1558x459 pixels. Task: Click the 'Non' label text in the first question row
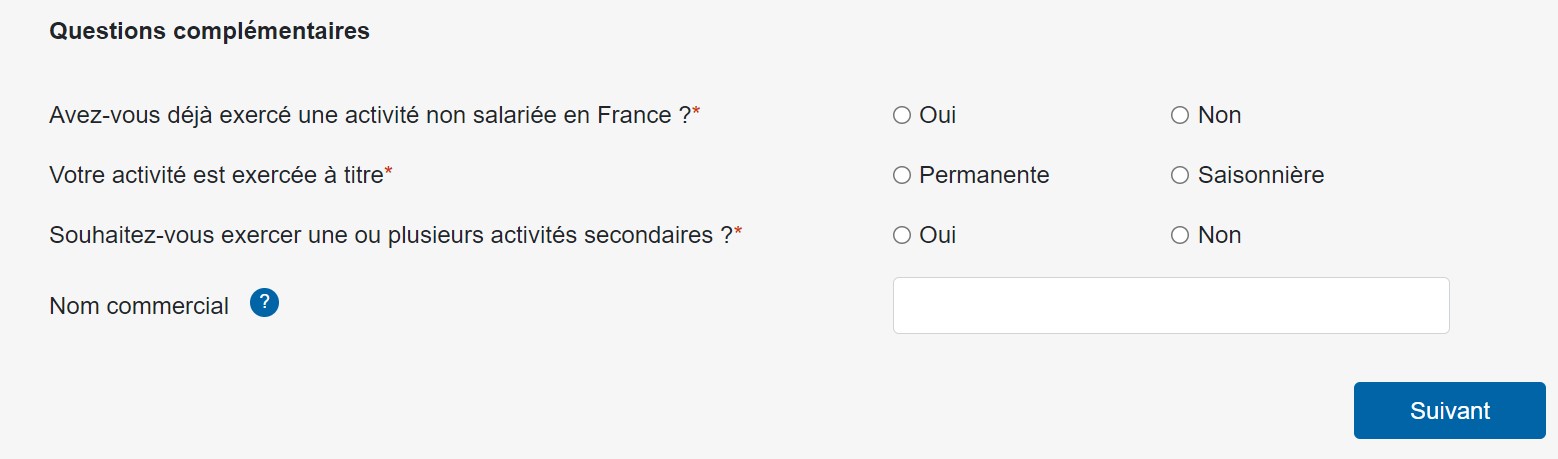click(1219, 115)
